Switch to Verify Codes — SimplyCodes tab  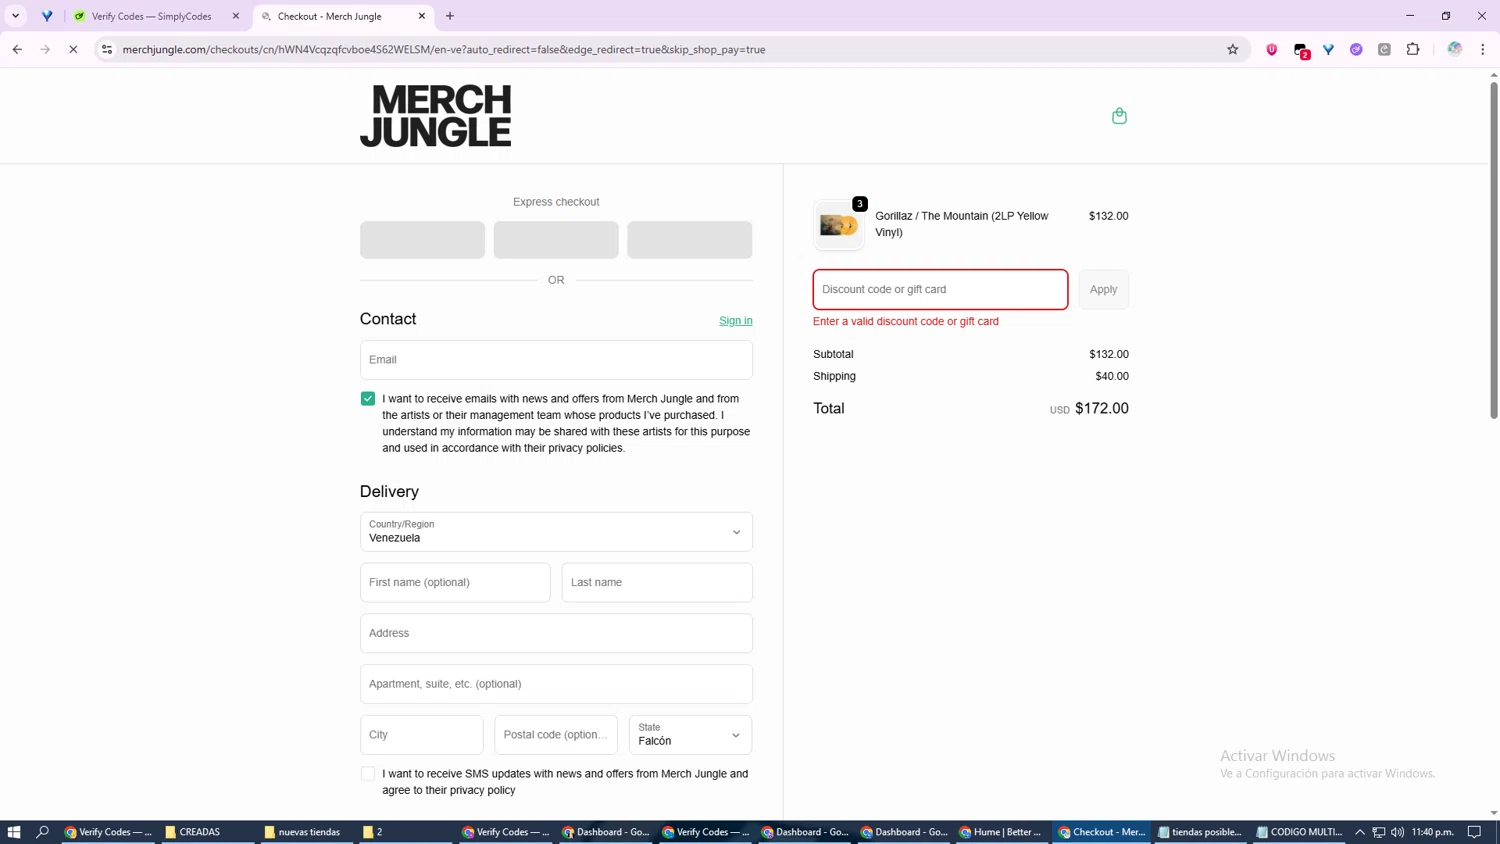(x=151, y=16)
